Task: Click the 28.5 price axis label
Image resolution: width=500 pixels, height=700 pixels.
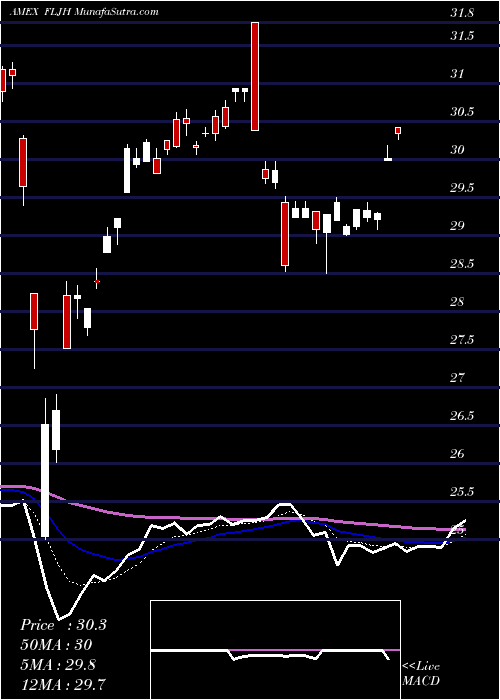Action: point(462,264)
